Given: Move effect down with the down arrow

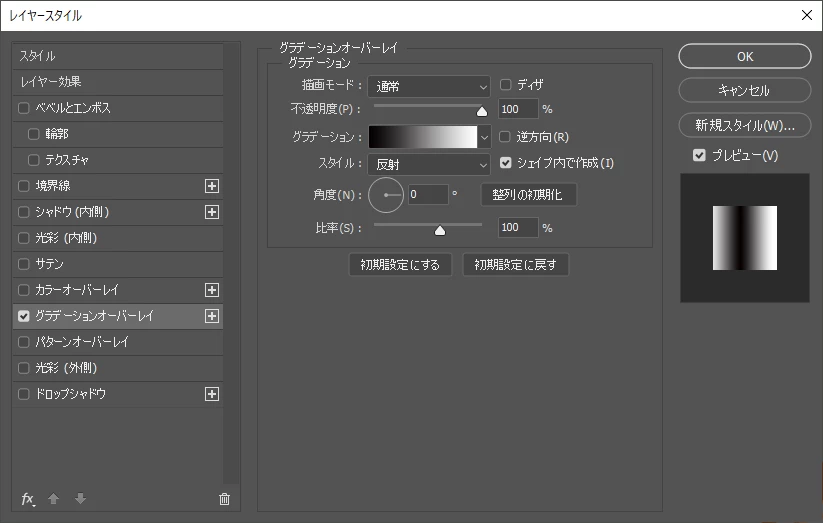Looking at the screenshot, I should point(80,498).
